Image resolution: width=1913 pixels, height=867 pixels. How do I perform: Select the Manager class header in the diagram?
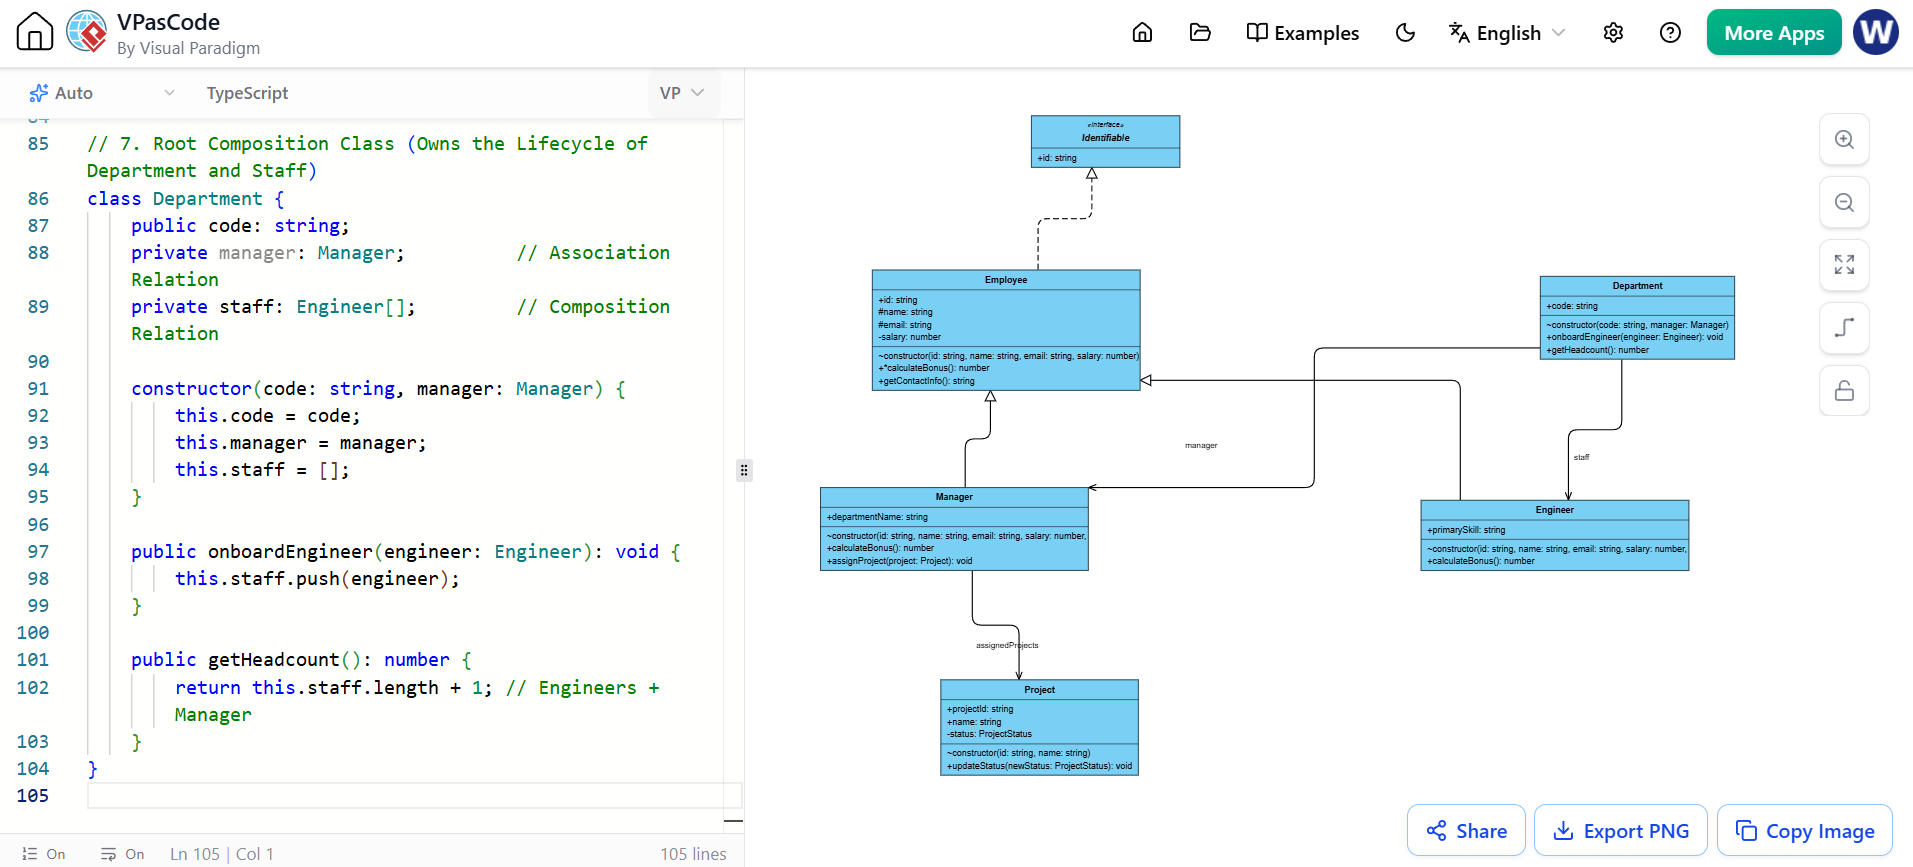coord(954,497)
